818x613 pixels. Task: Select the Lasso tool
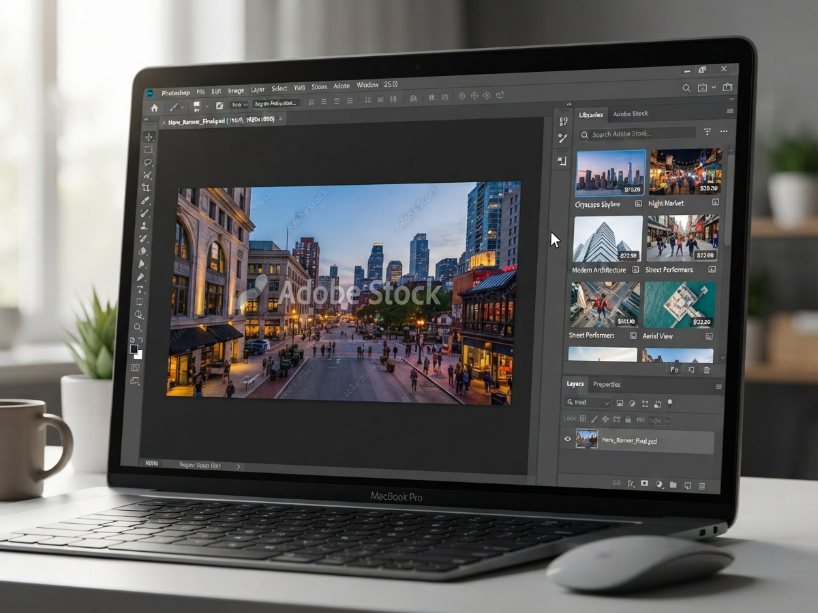[148, 163]
